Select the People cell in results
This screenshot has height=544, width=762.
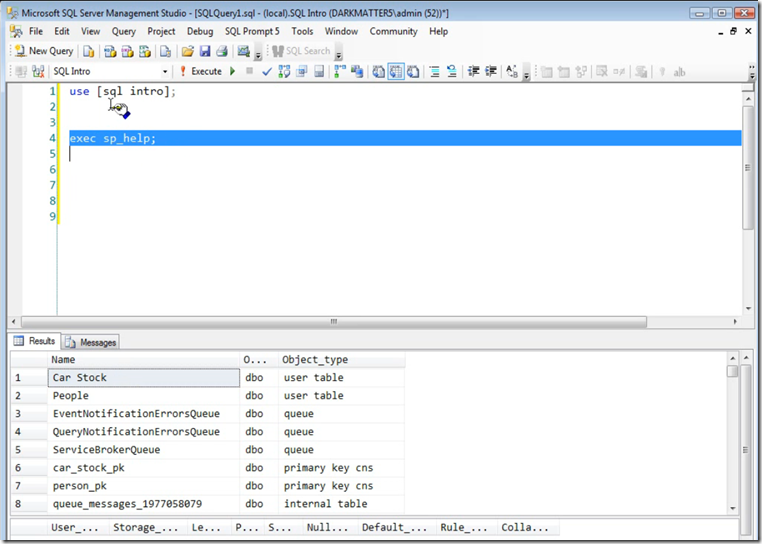[x=144, y=396]
